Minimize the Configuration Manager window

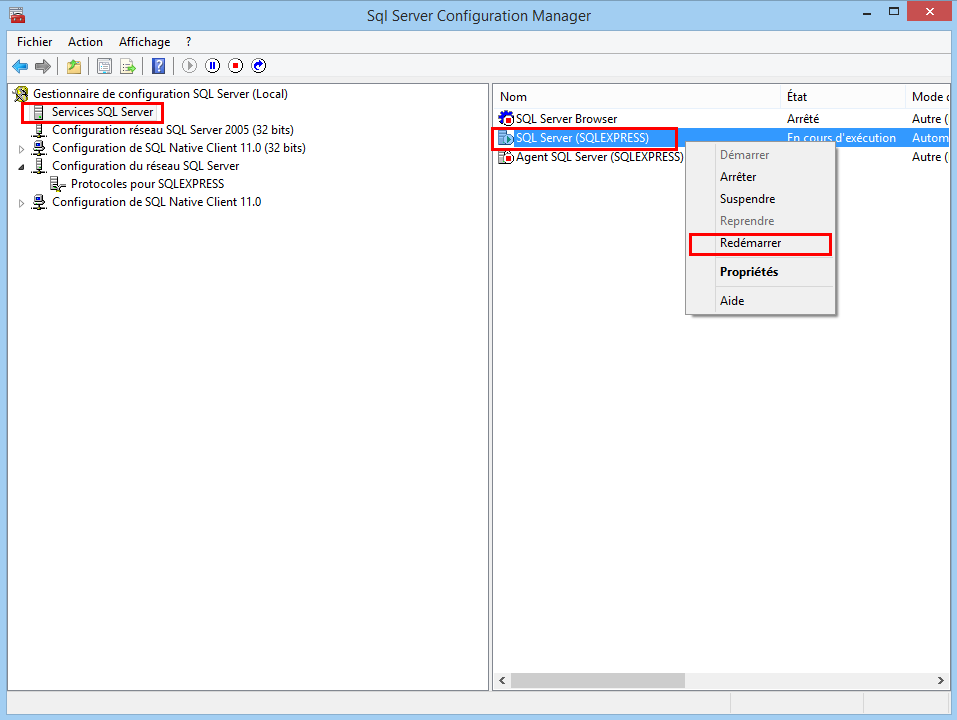[867, 12]
